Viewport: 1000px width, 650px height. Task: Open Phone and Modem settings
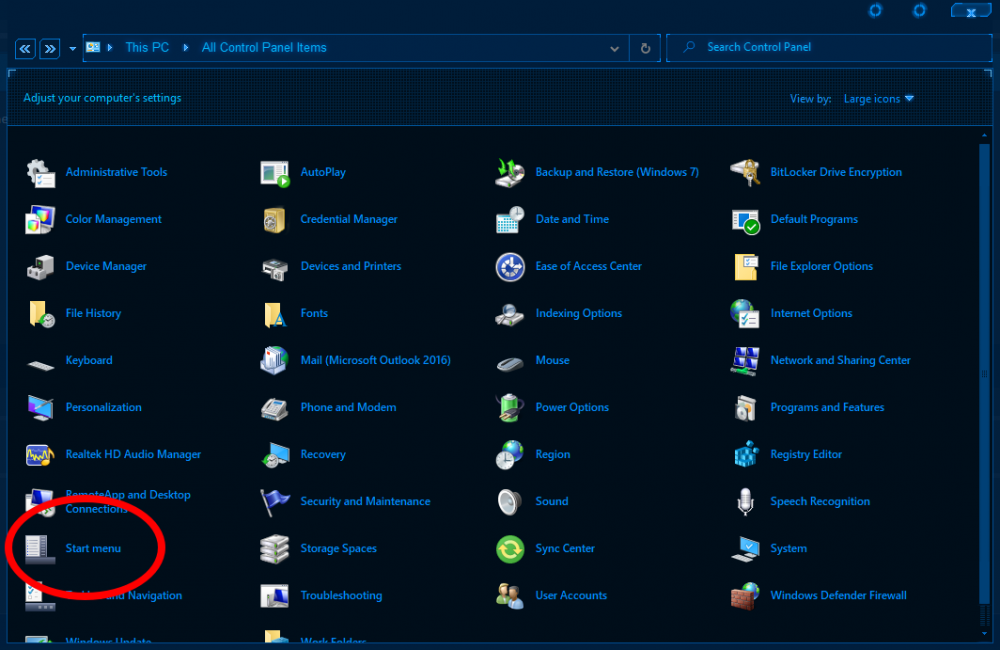click(348, 407)
